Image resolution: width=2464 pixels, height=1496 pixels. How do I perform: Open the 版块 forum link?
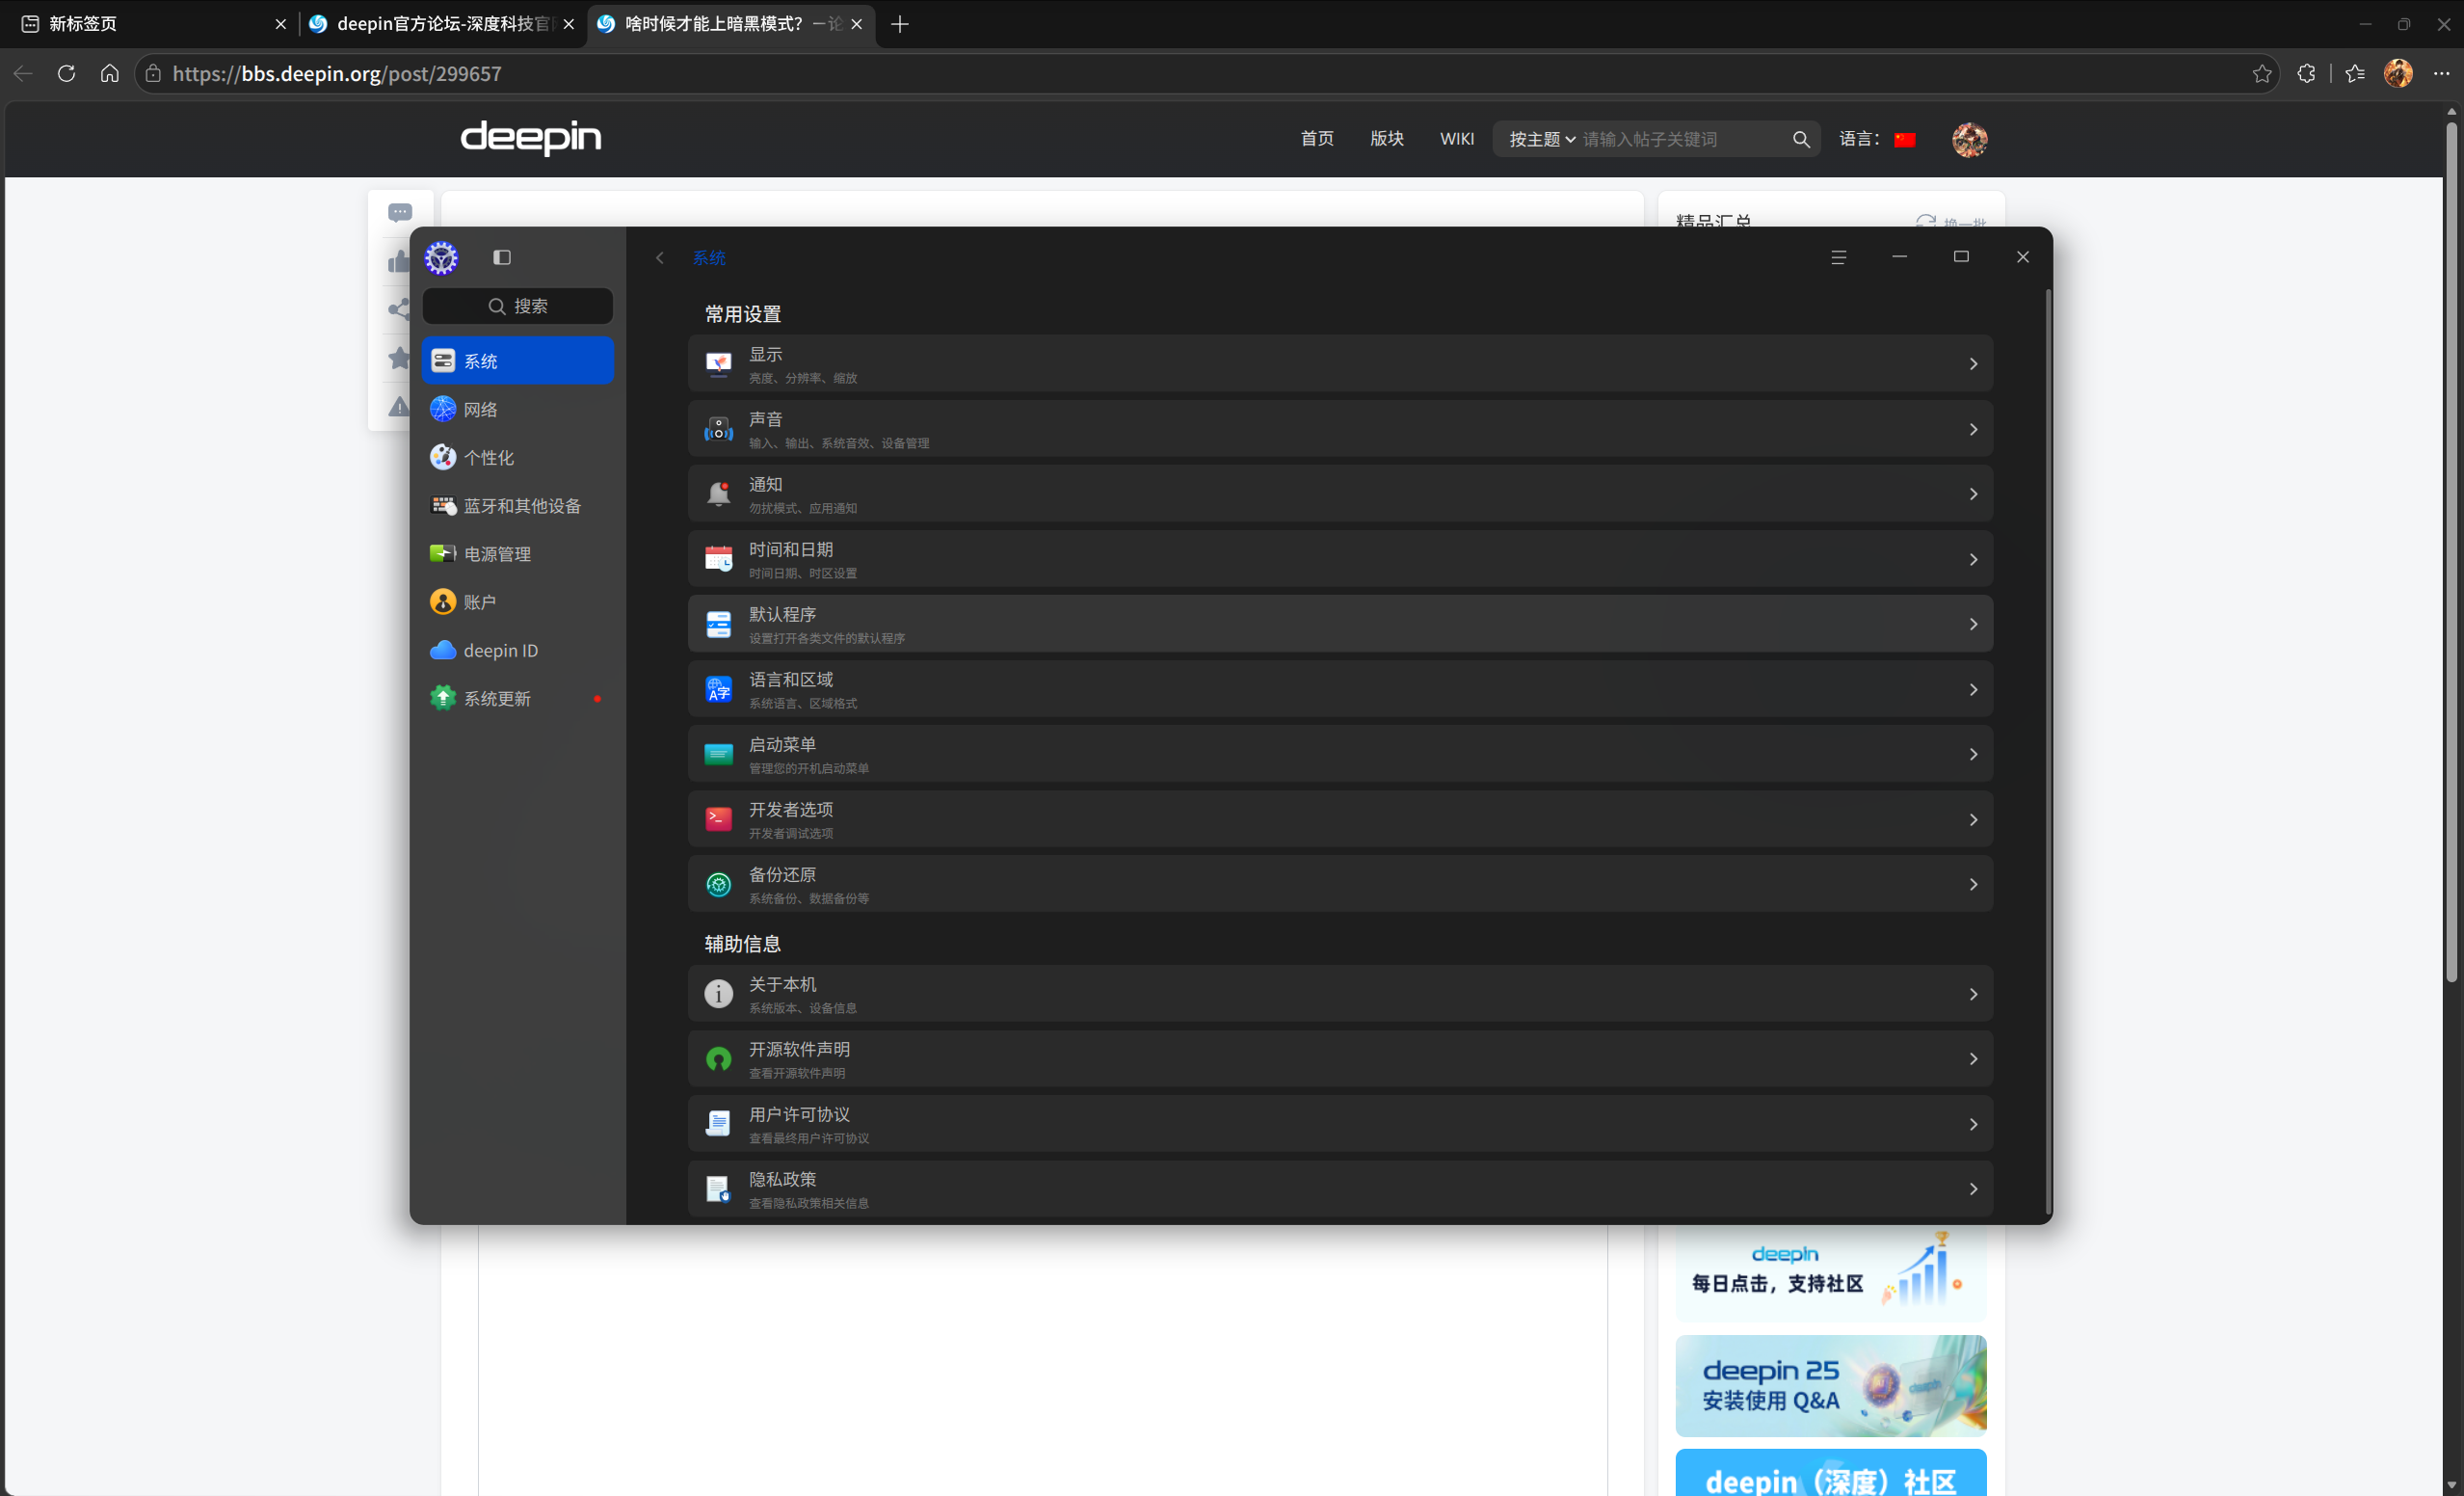1387,139
